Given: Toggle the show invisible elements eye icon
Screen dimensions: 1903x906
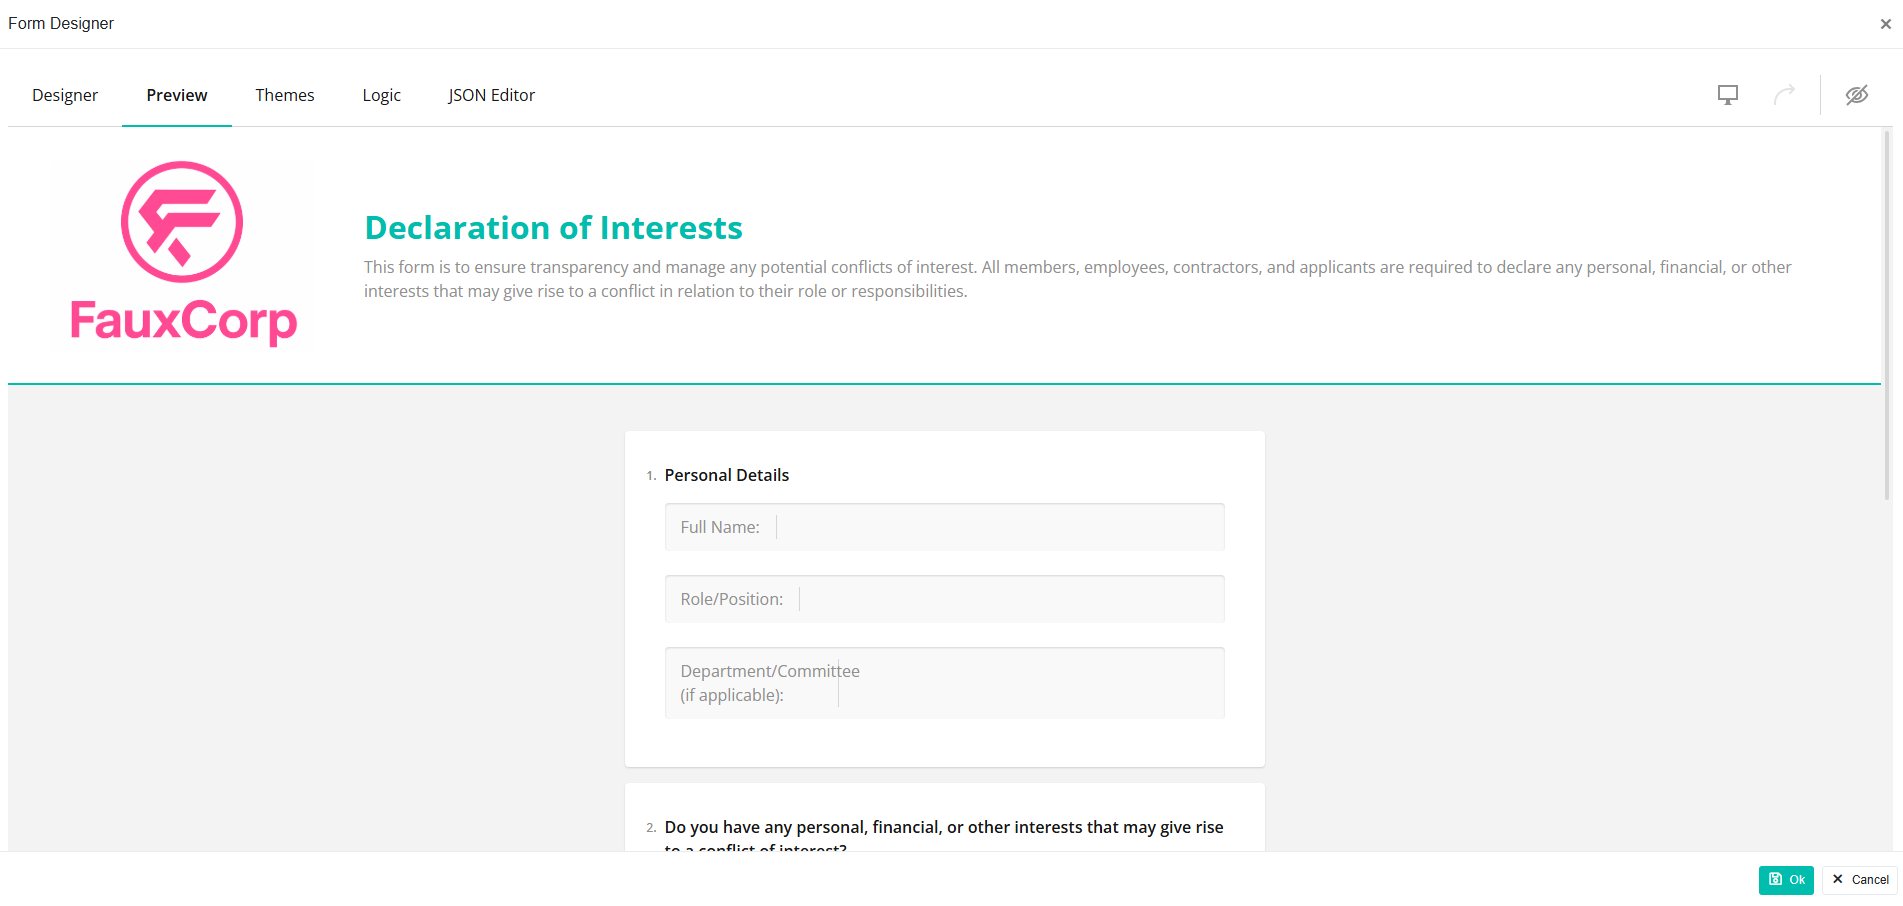Looking at the screenshot, I should tap(1856, 95).
